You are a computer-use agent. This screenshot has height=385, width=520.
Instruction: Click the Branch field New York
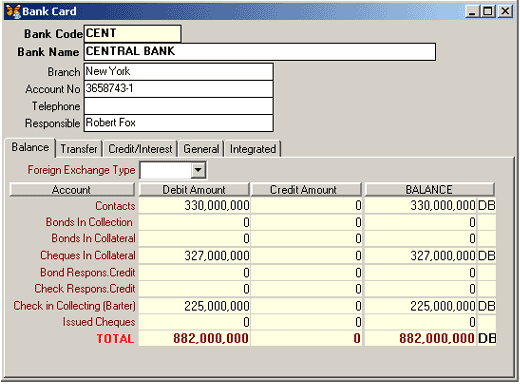(x=179, y=72)
